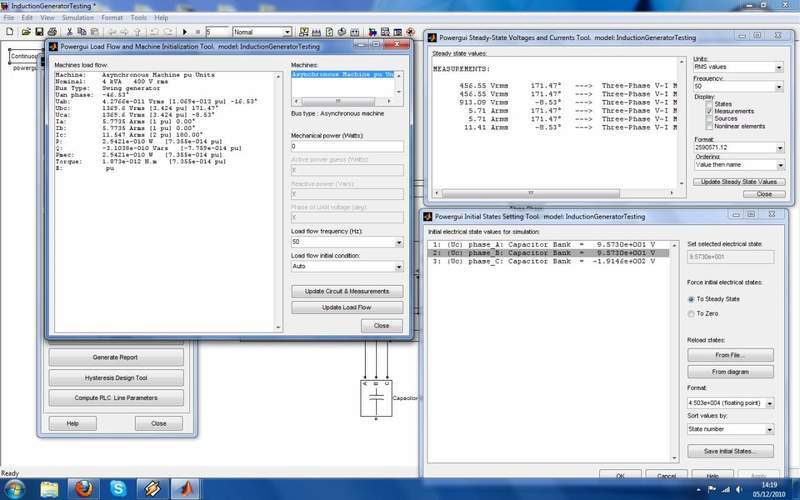Open Skype from the taskbar

click(x=120, y=488)
